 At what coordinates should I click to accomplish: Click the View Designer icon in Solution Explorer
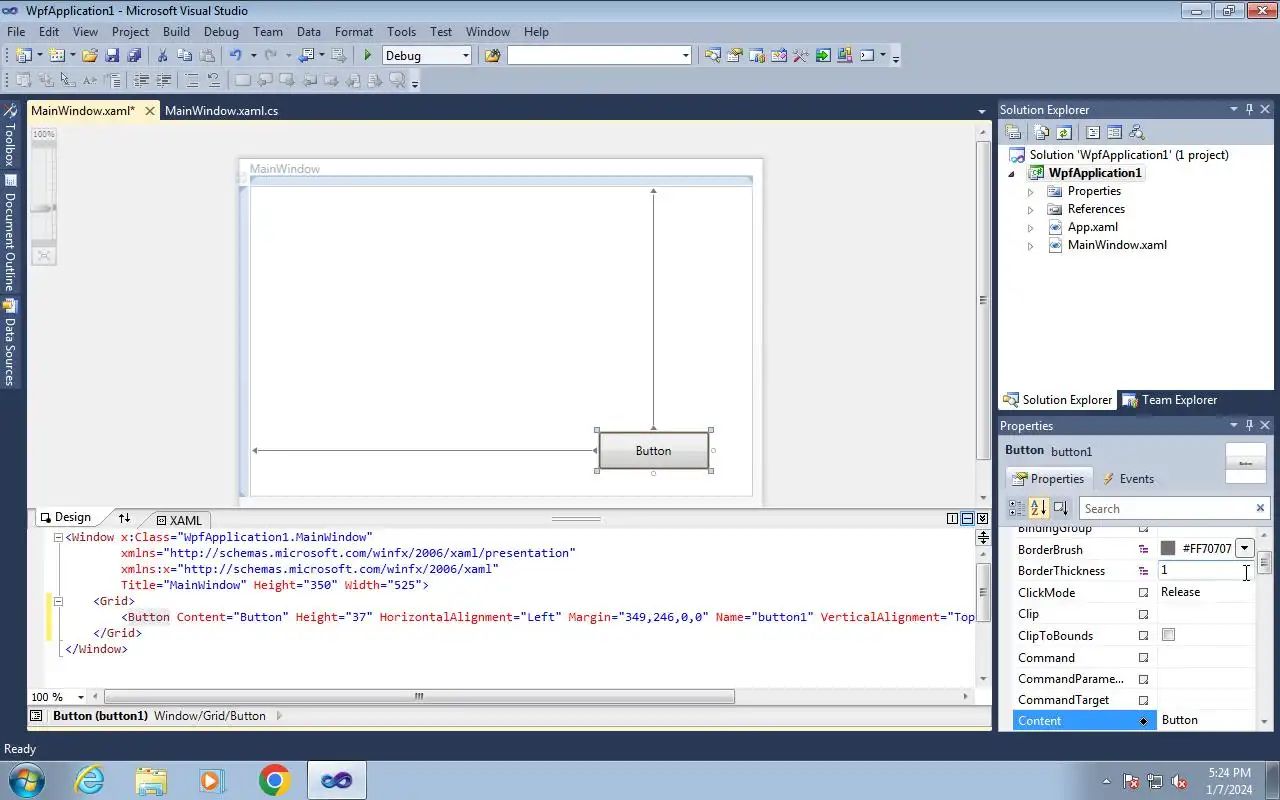1114,132
